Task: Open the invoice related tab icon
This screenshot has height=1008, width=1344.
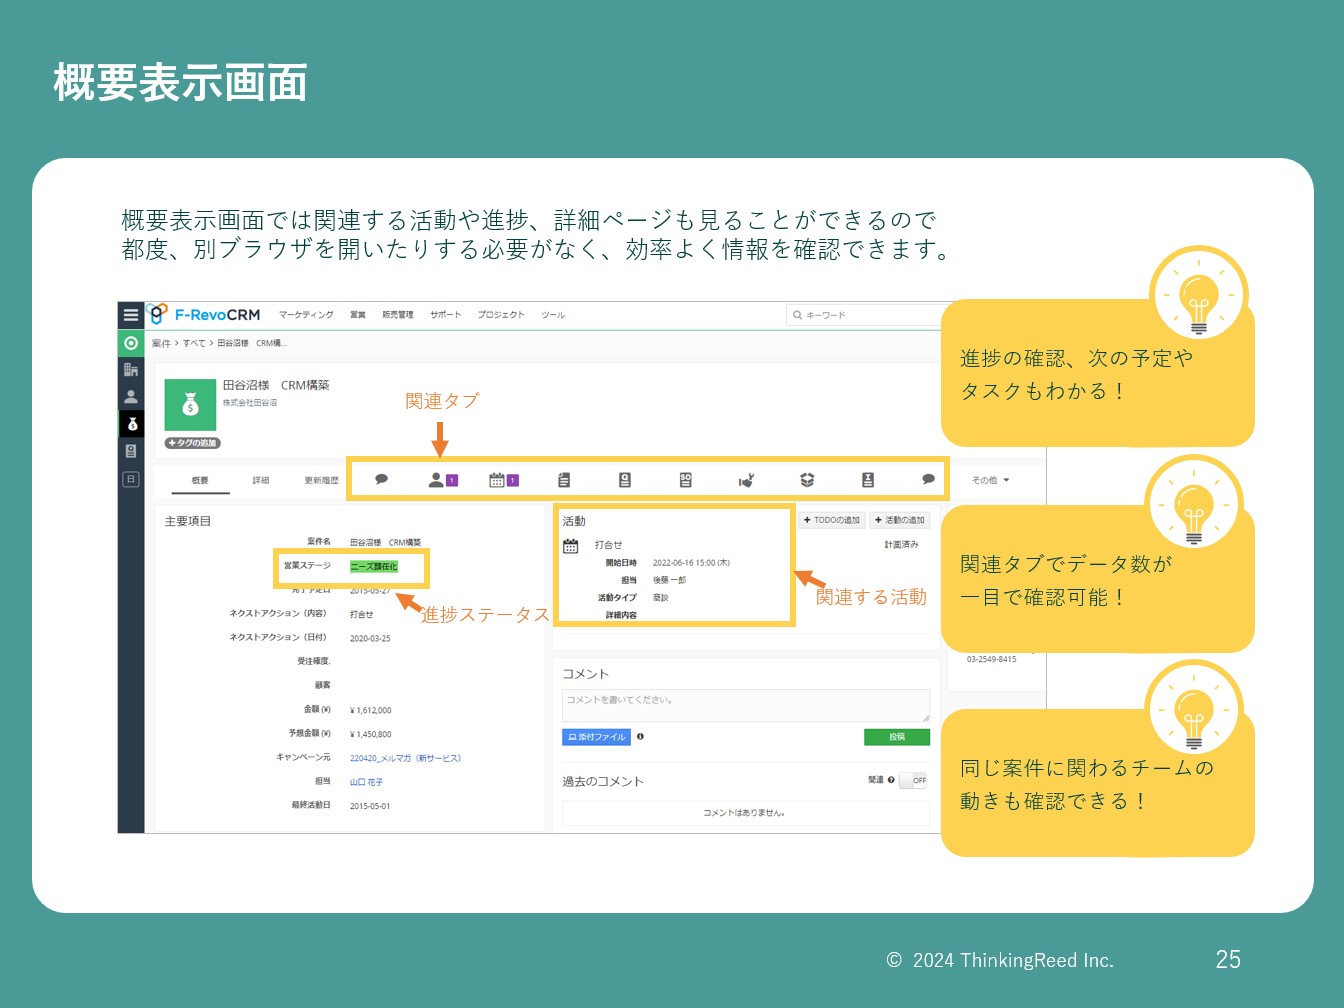Action: pos(868,480)
